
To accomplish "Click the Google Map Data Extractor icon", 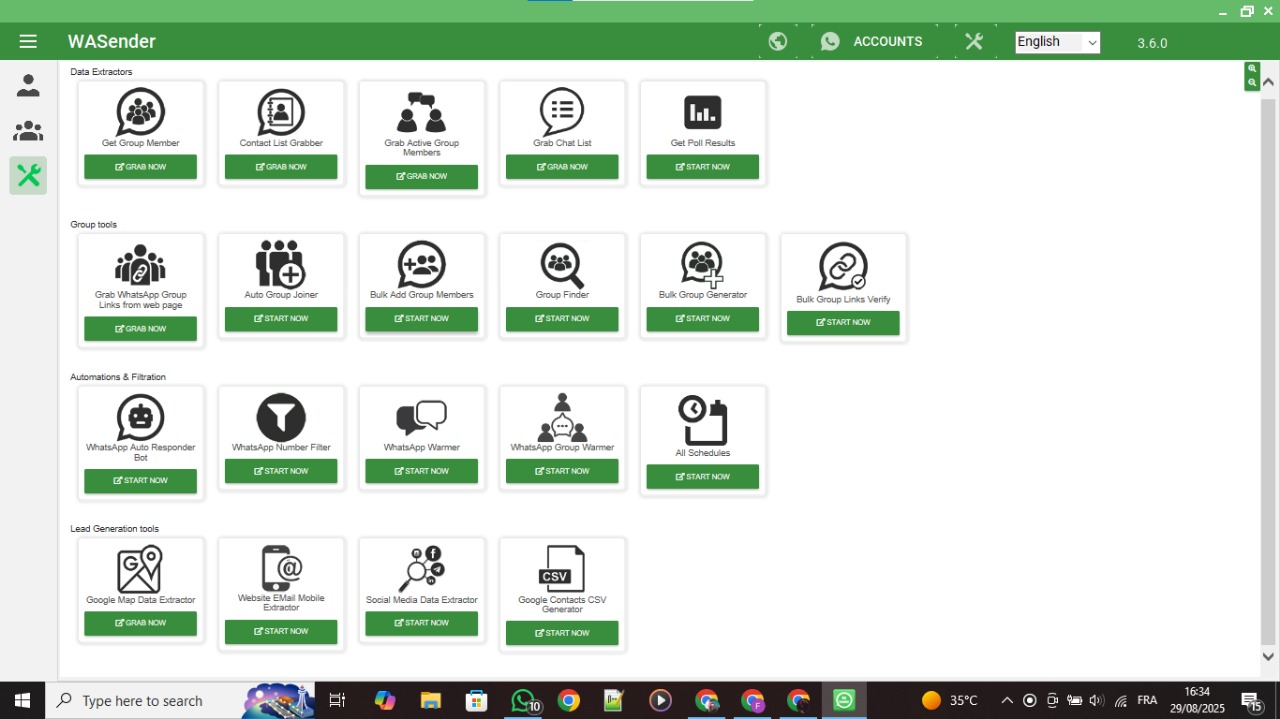I will click(140, 569).
